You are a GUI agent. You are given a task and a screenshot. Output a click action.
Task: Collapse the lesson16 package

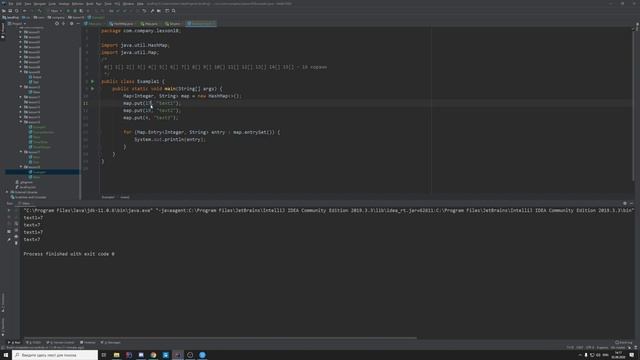click(21, 122)
